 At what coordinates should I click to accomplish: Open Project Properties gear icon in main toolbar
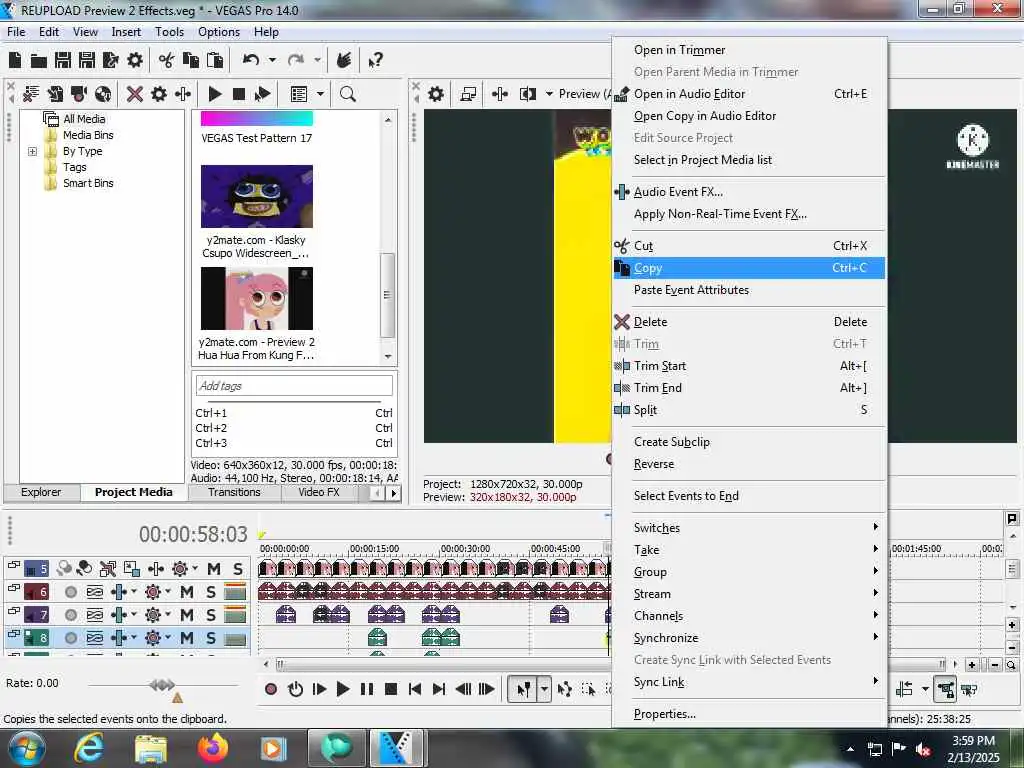point(135,60)
